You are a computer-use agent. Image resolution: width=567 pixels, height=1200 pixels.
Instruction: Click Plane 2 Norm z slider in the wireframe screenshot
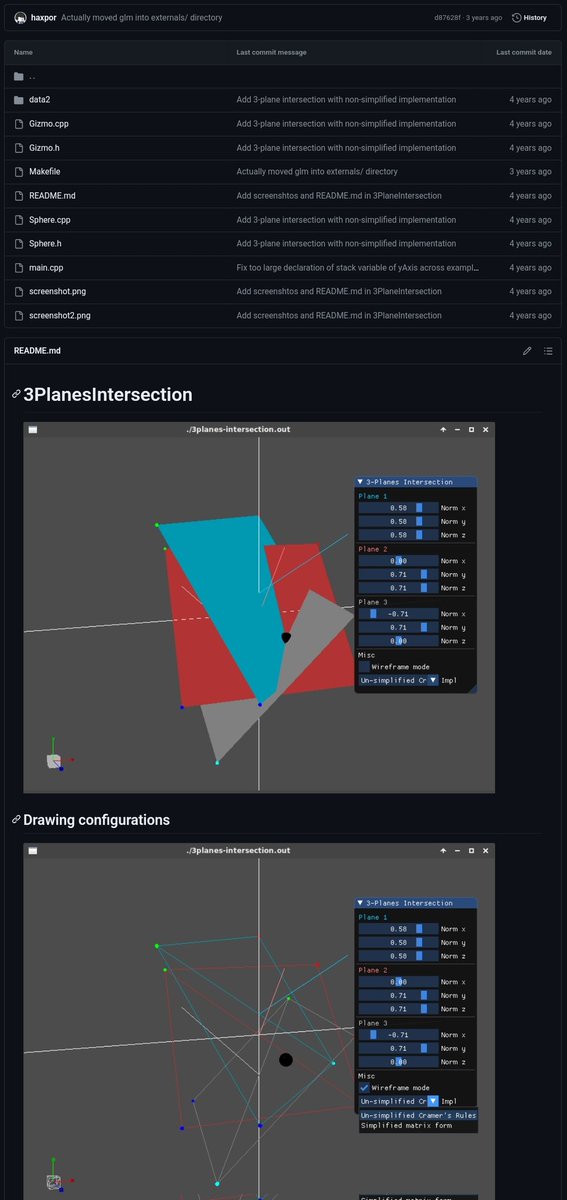point(398,1009)
